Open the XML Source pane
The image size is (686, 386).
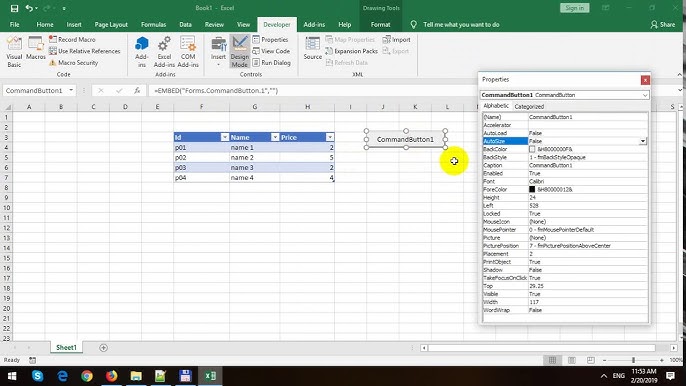tap(312, 48)
